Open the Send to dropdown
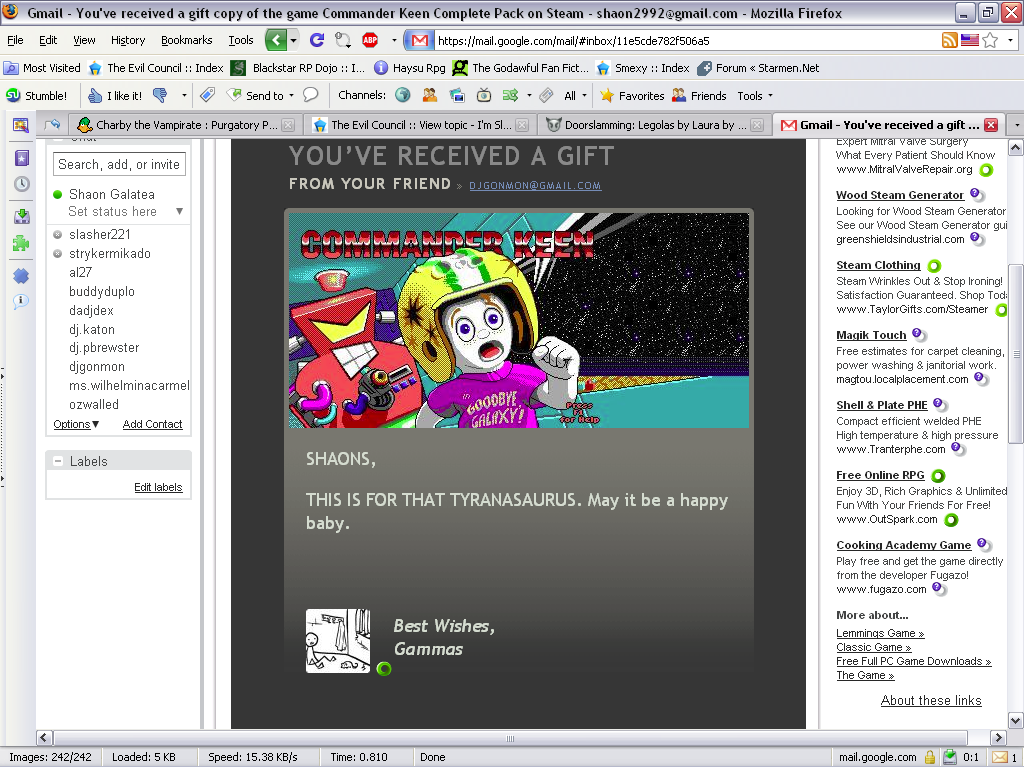This screenshot has height=768, width=1024. point(261,95)
